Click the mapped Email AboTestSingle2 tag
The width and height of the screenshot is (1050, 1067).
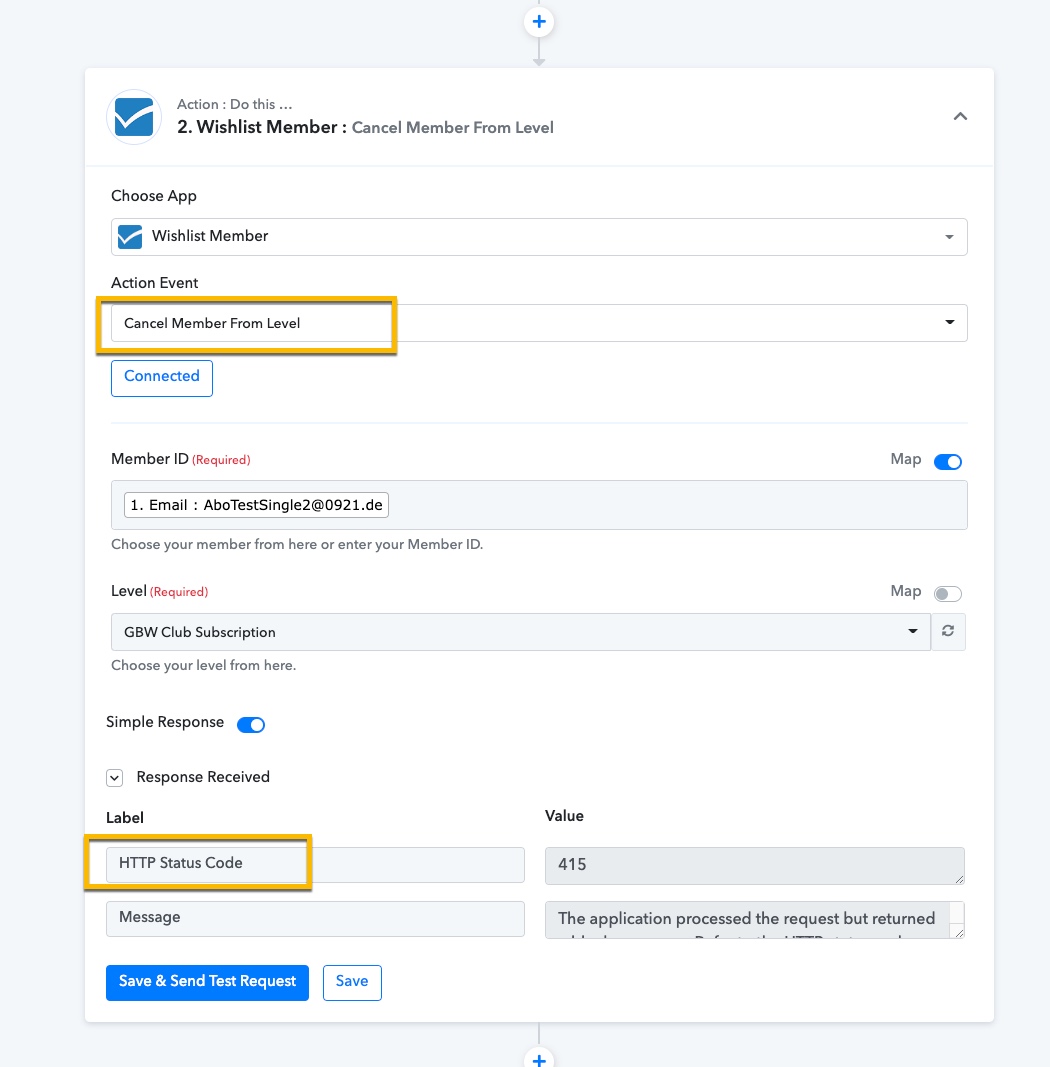(257, 505)
